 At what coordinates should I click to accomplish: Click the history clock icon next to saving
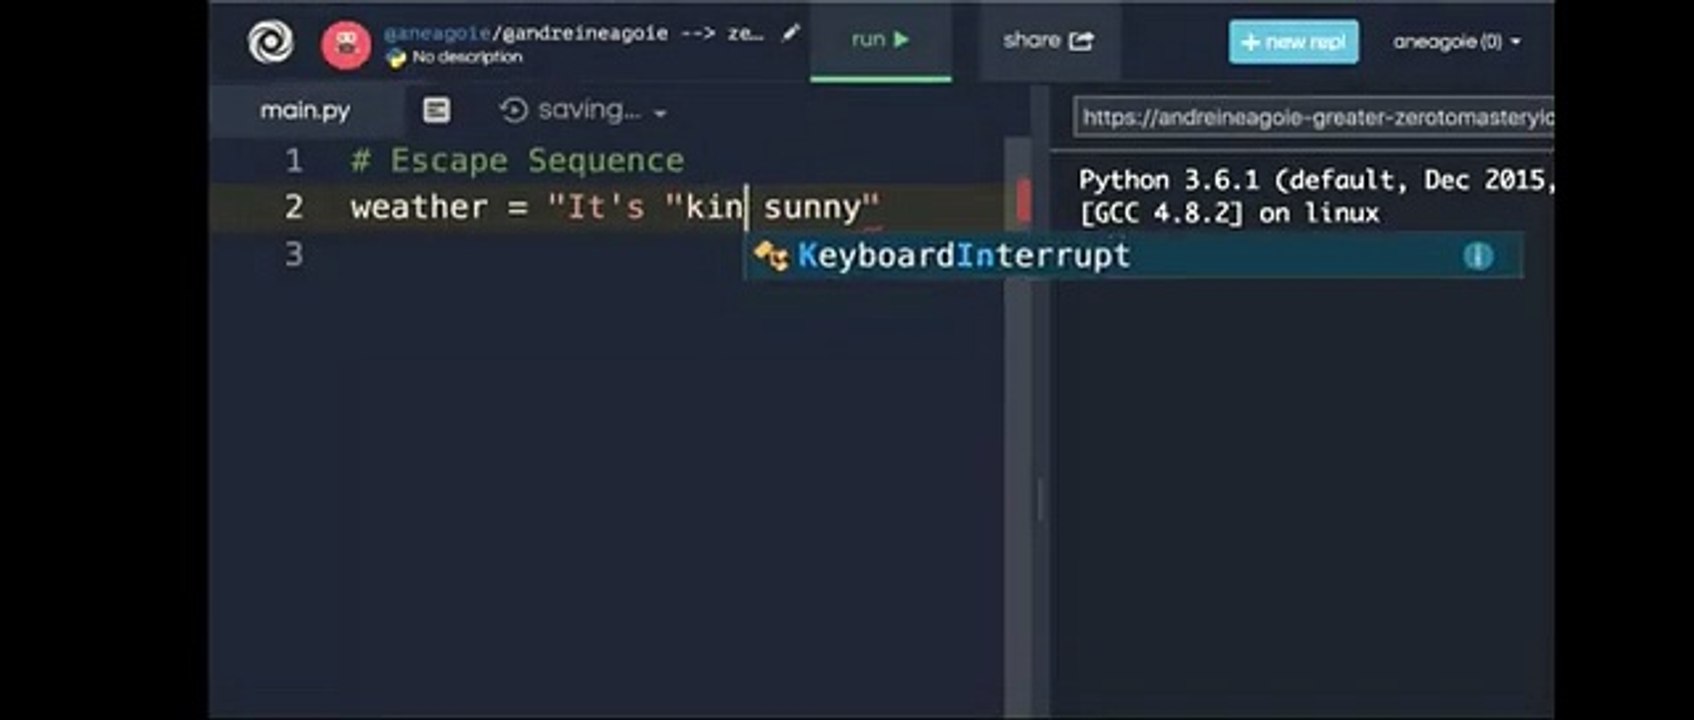pos(513,110)
